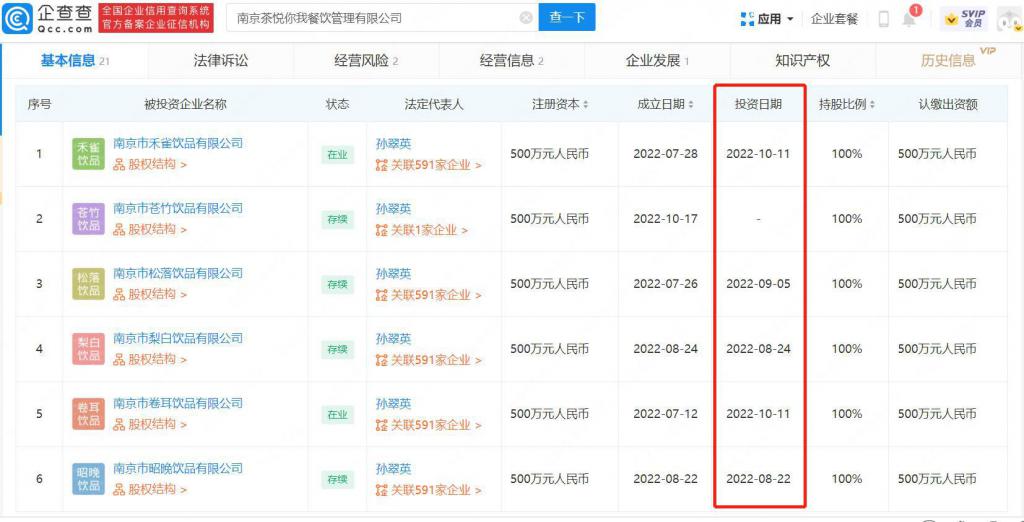
Task: Click the 昭晚饮品 blue company logo
Action: (x=89, y=479)
